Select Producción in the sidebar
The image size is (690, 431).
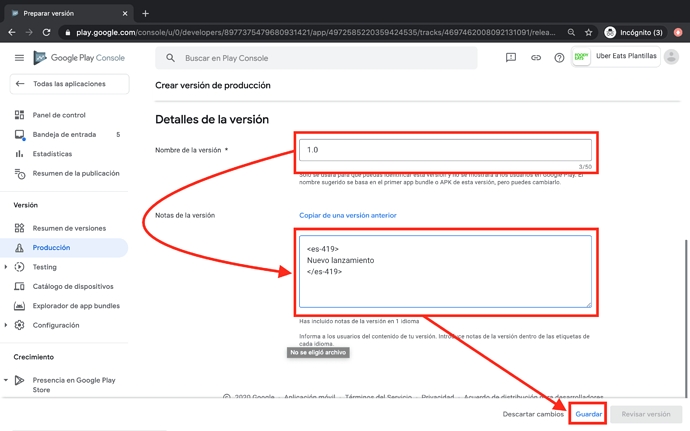pos(51,247)
